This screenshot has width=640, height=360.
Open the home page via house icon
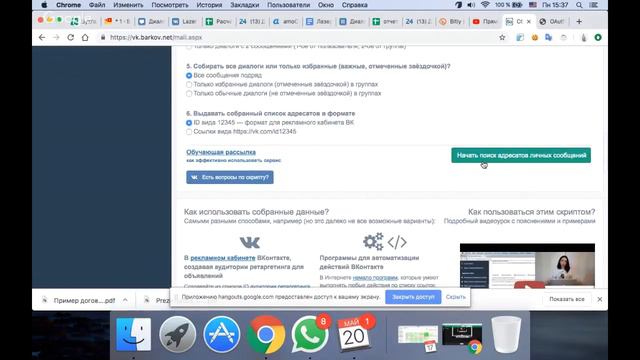85,37
